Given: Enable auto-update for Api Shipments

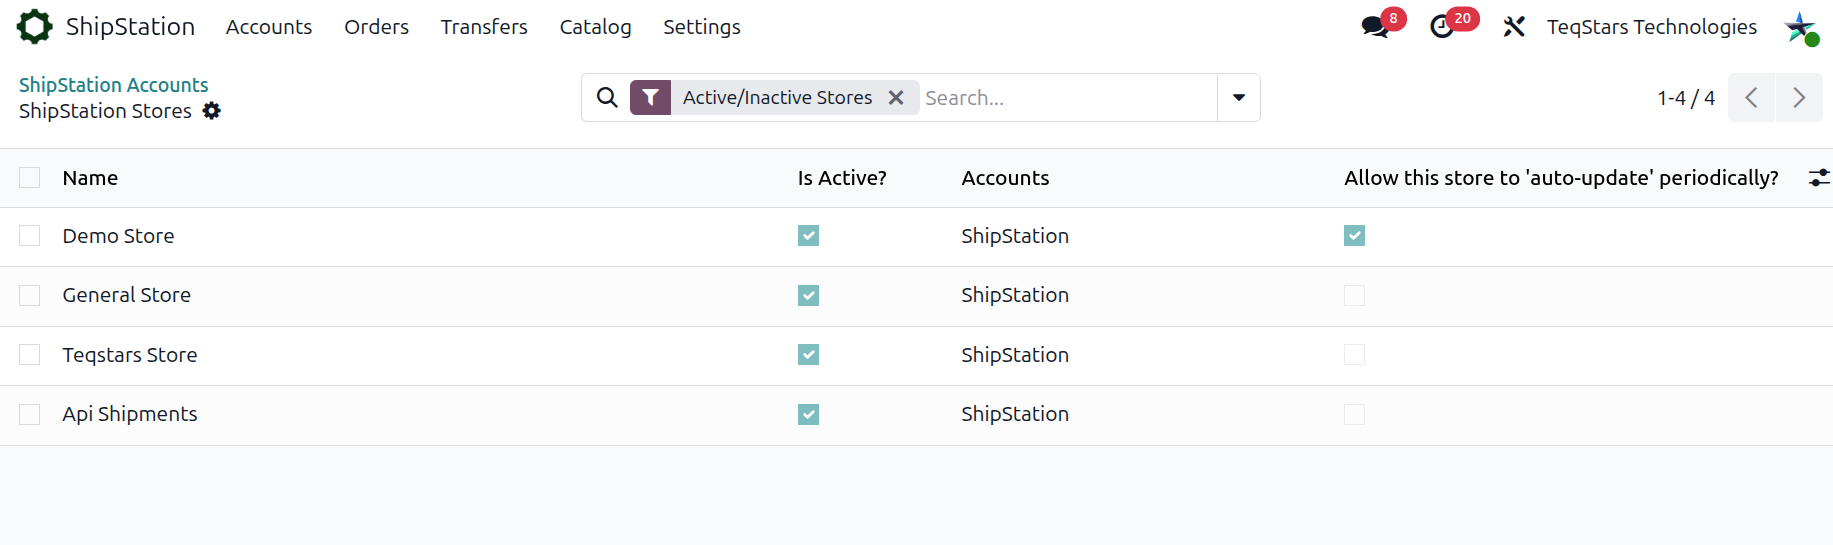Looking at the screenshot, I should pos(1354,414).
